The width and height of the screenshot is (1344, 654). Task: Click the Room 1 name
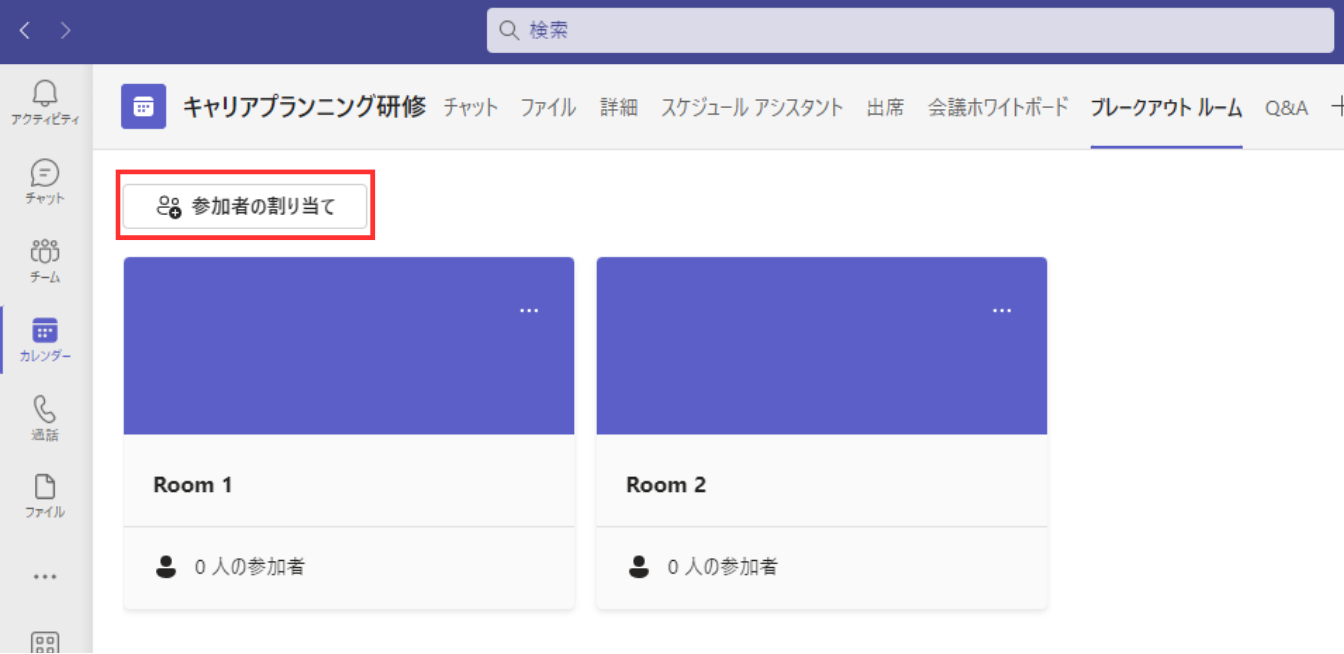(x=193, y=485)
